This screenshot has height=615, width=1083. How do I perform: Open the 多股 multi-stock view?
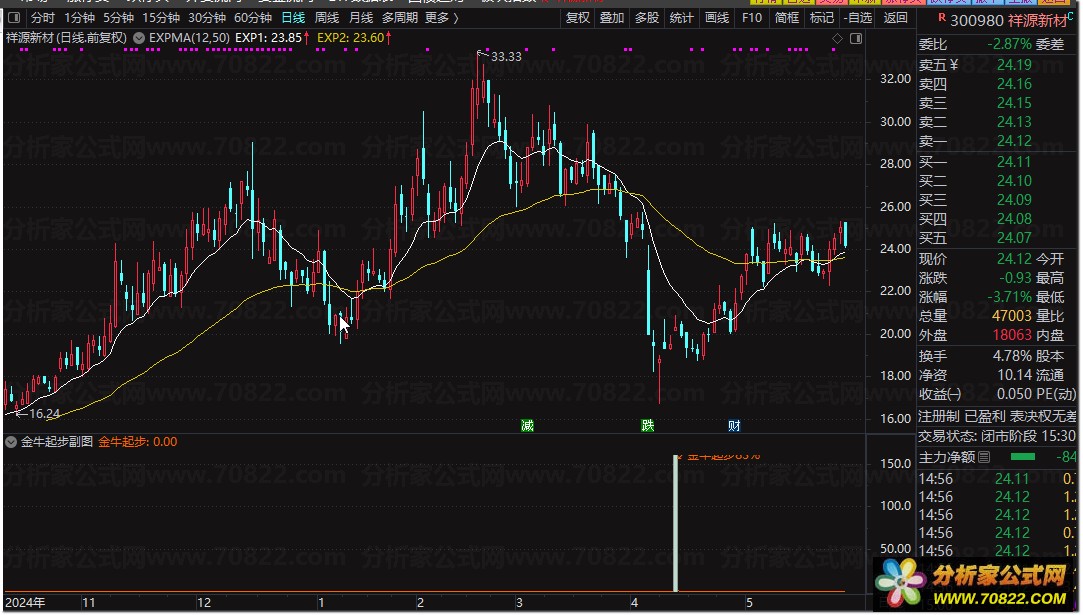(647, 17)
